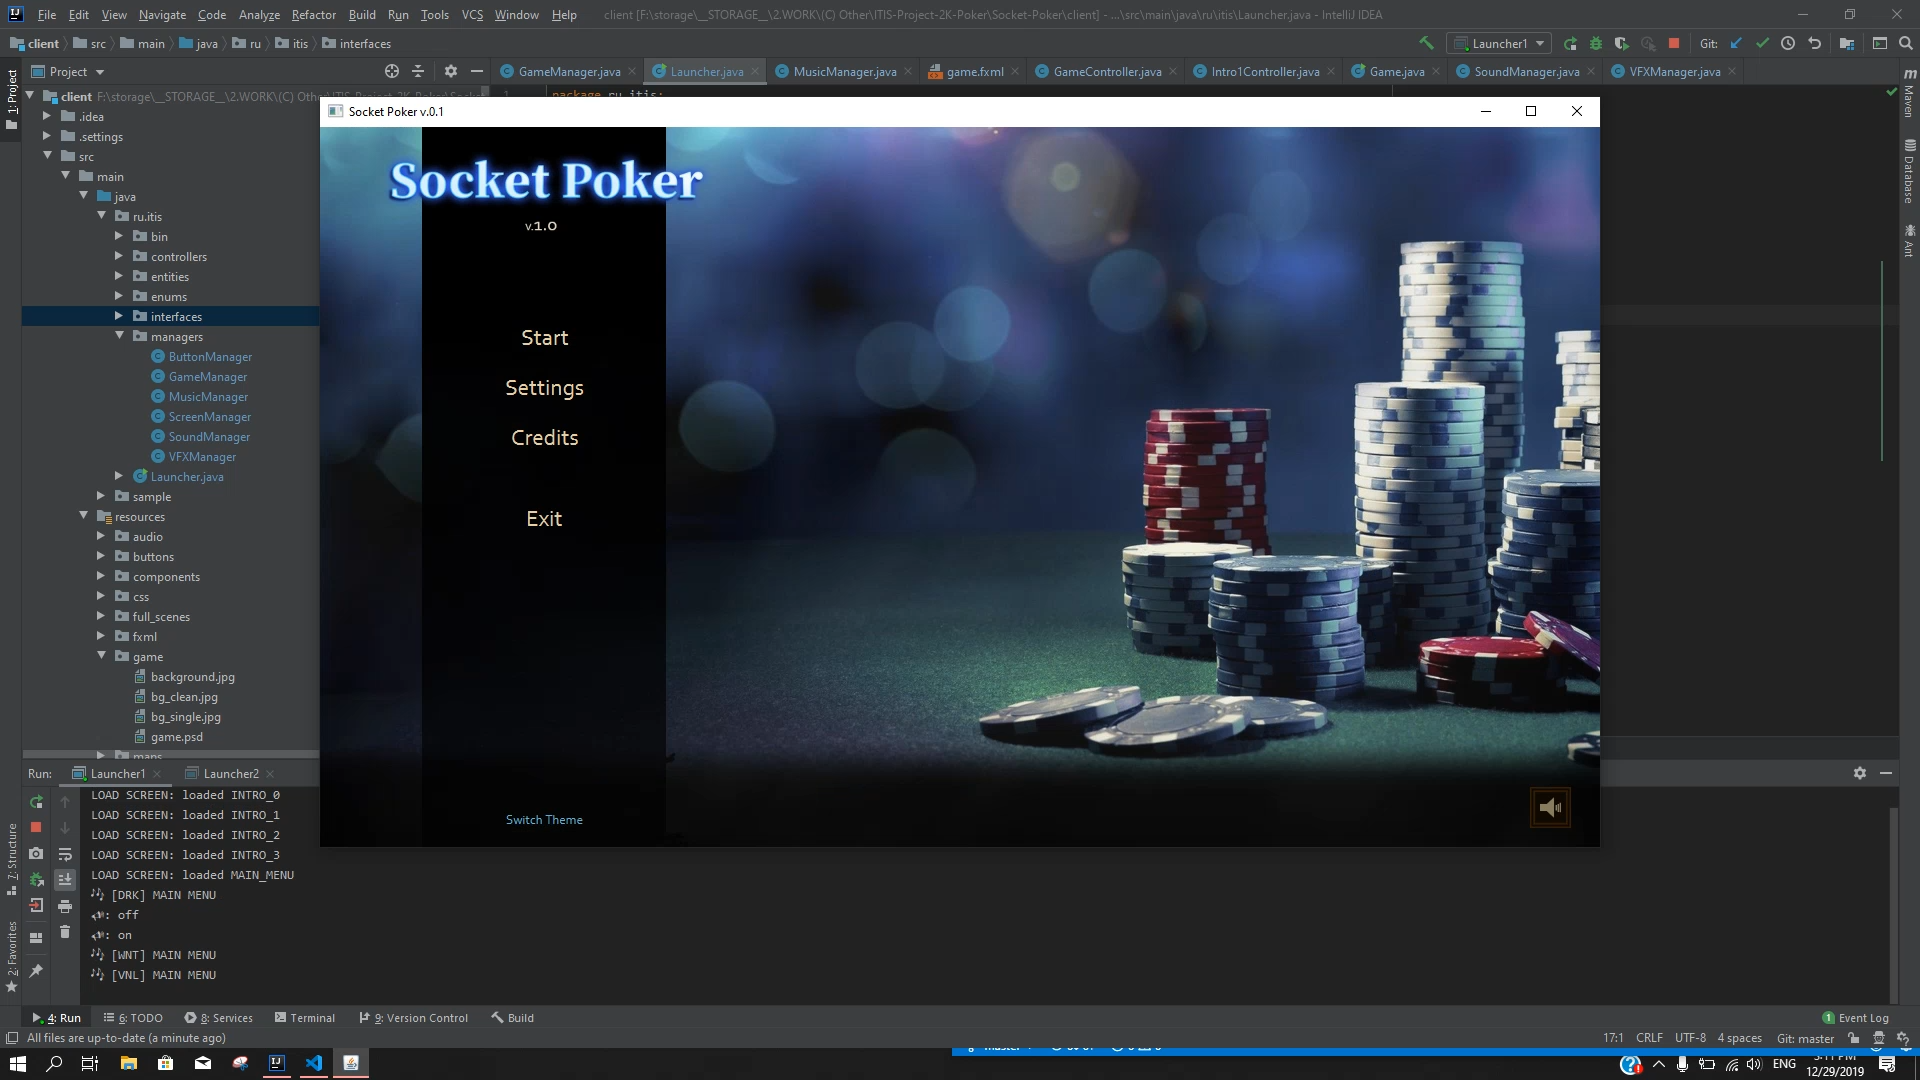Image resolution: width=1920 pixels, height=1080 pixels.
Task: Click the Build project hammer icon
Action: coord(1426,43)
